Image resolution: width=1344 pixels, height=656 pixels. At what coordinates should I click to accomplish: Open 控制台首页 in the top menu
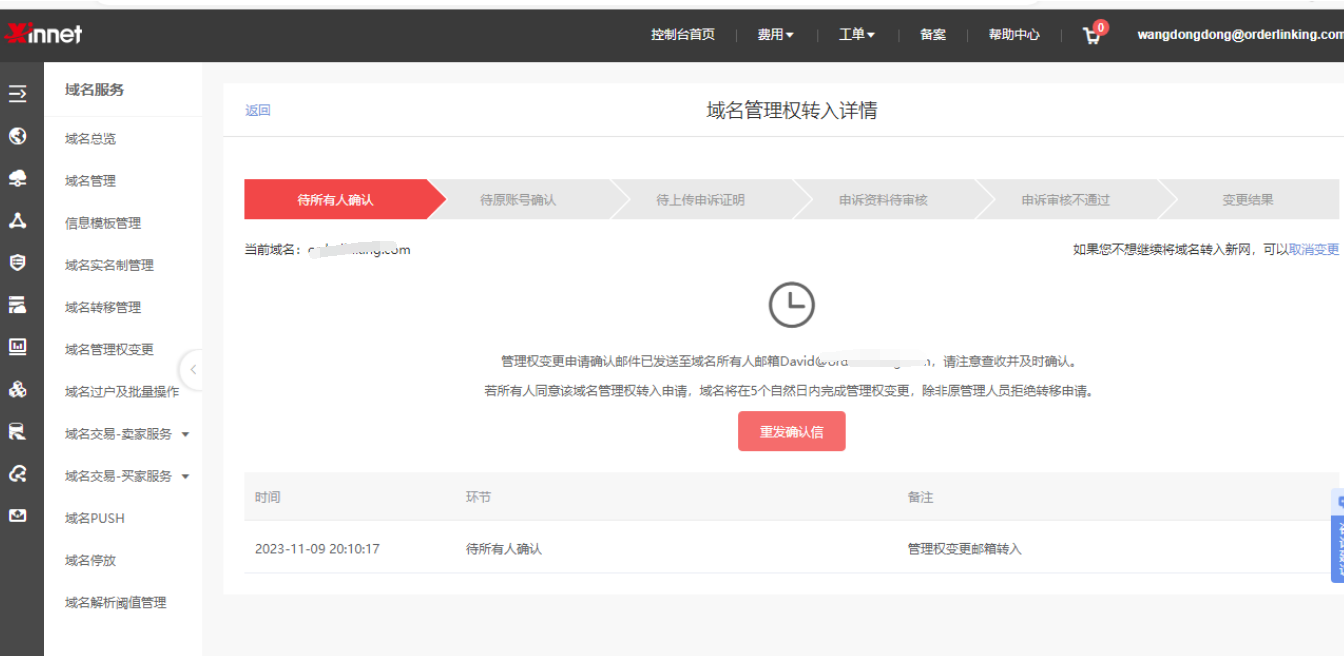point(681,34)
